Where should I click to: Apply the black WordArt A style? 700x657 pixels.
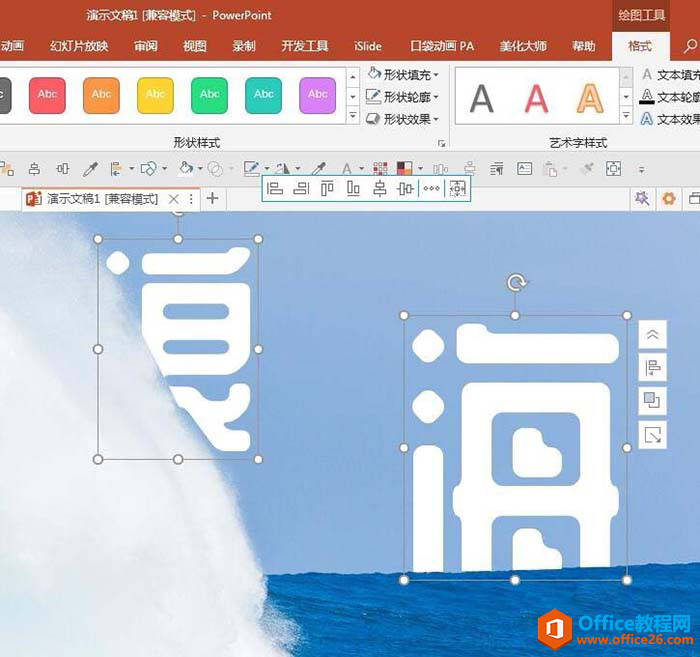(482, 98)
